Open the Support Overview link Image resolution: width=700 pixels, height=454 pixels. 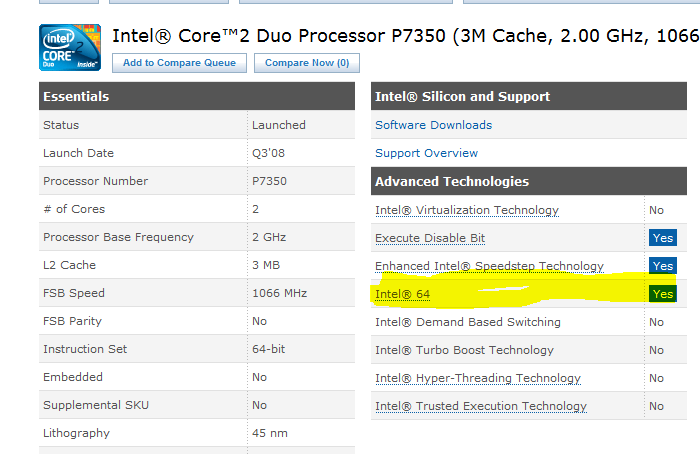426,153
